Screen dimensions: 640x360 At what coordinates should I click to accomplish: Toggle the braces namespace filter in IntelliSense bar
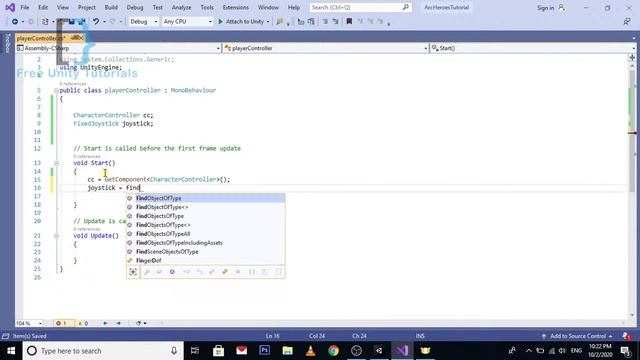tap(252, 272)
